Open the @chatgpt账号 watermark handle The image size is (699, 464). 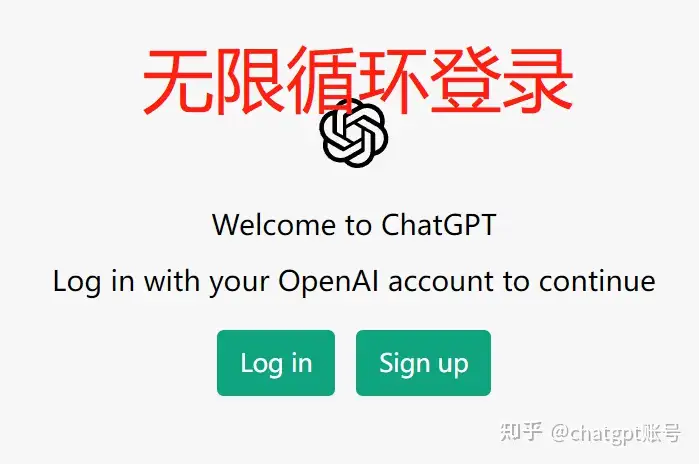click(616, 433)
